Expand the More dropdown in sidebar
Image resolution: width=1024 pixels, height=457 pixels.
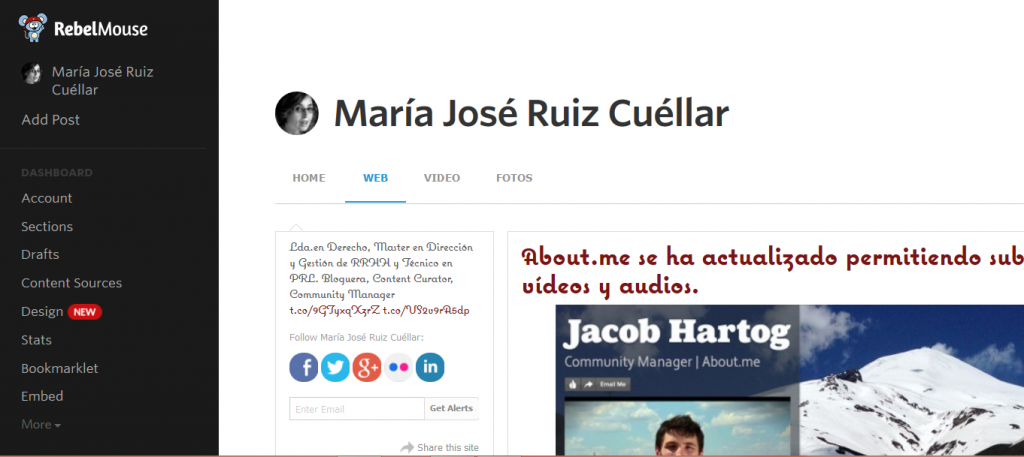41,424
